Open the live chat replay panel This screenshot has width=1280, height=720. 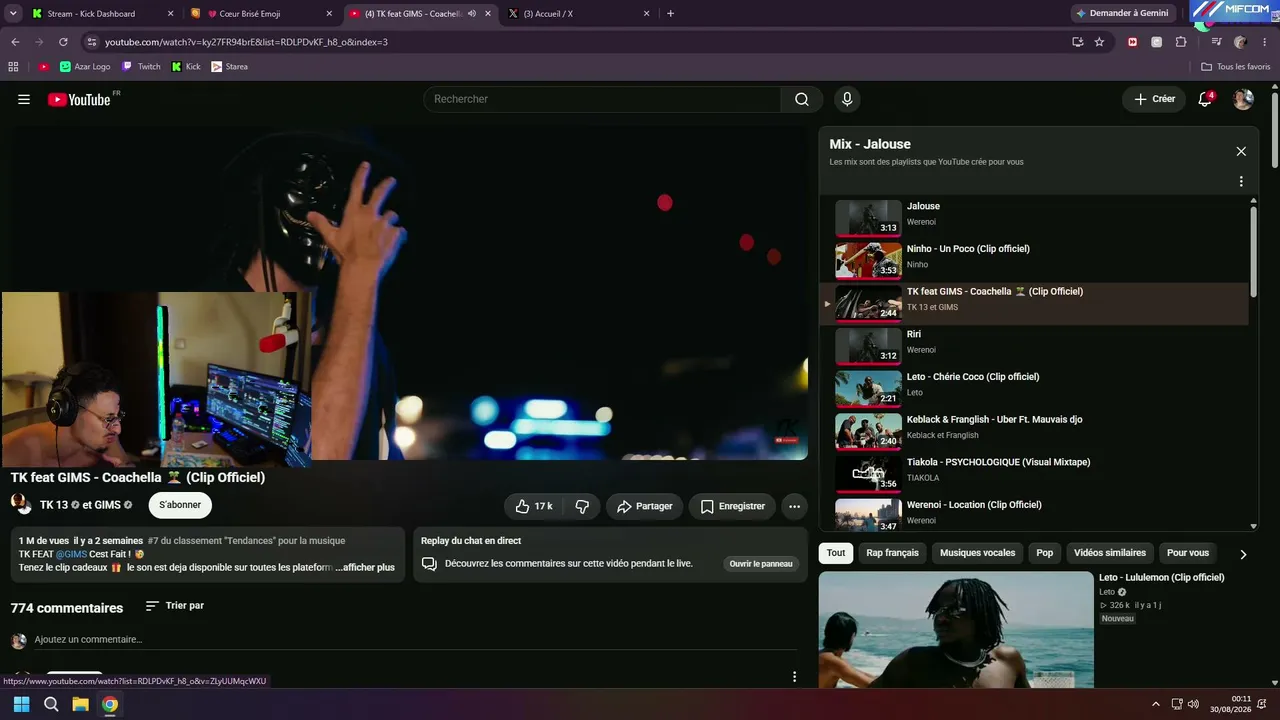760,564
